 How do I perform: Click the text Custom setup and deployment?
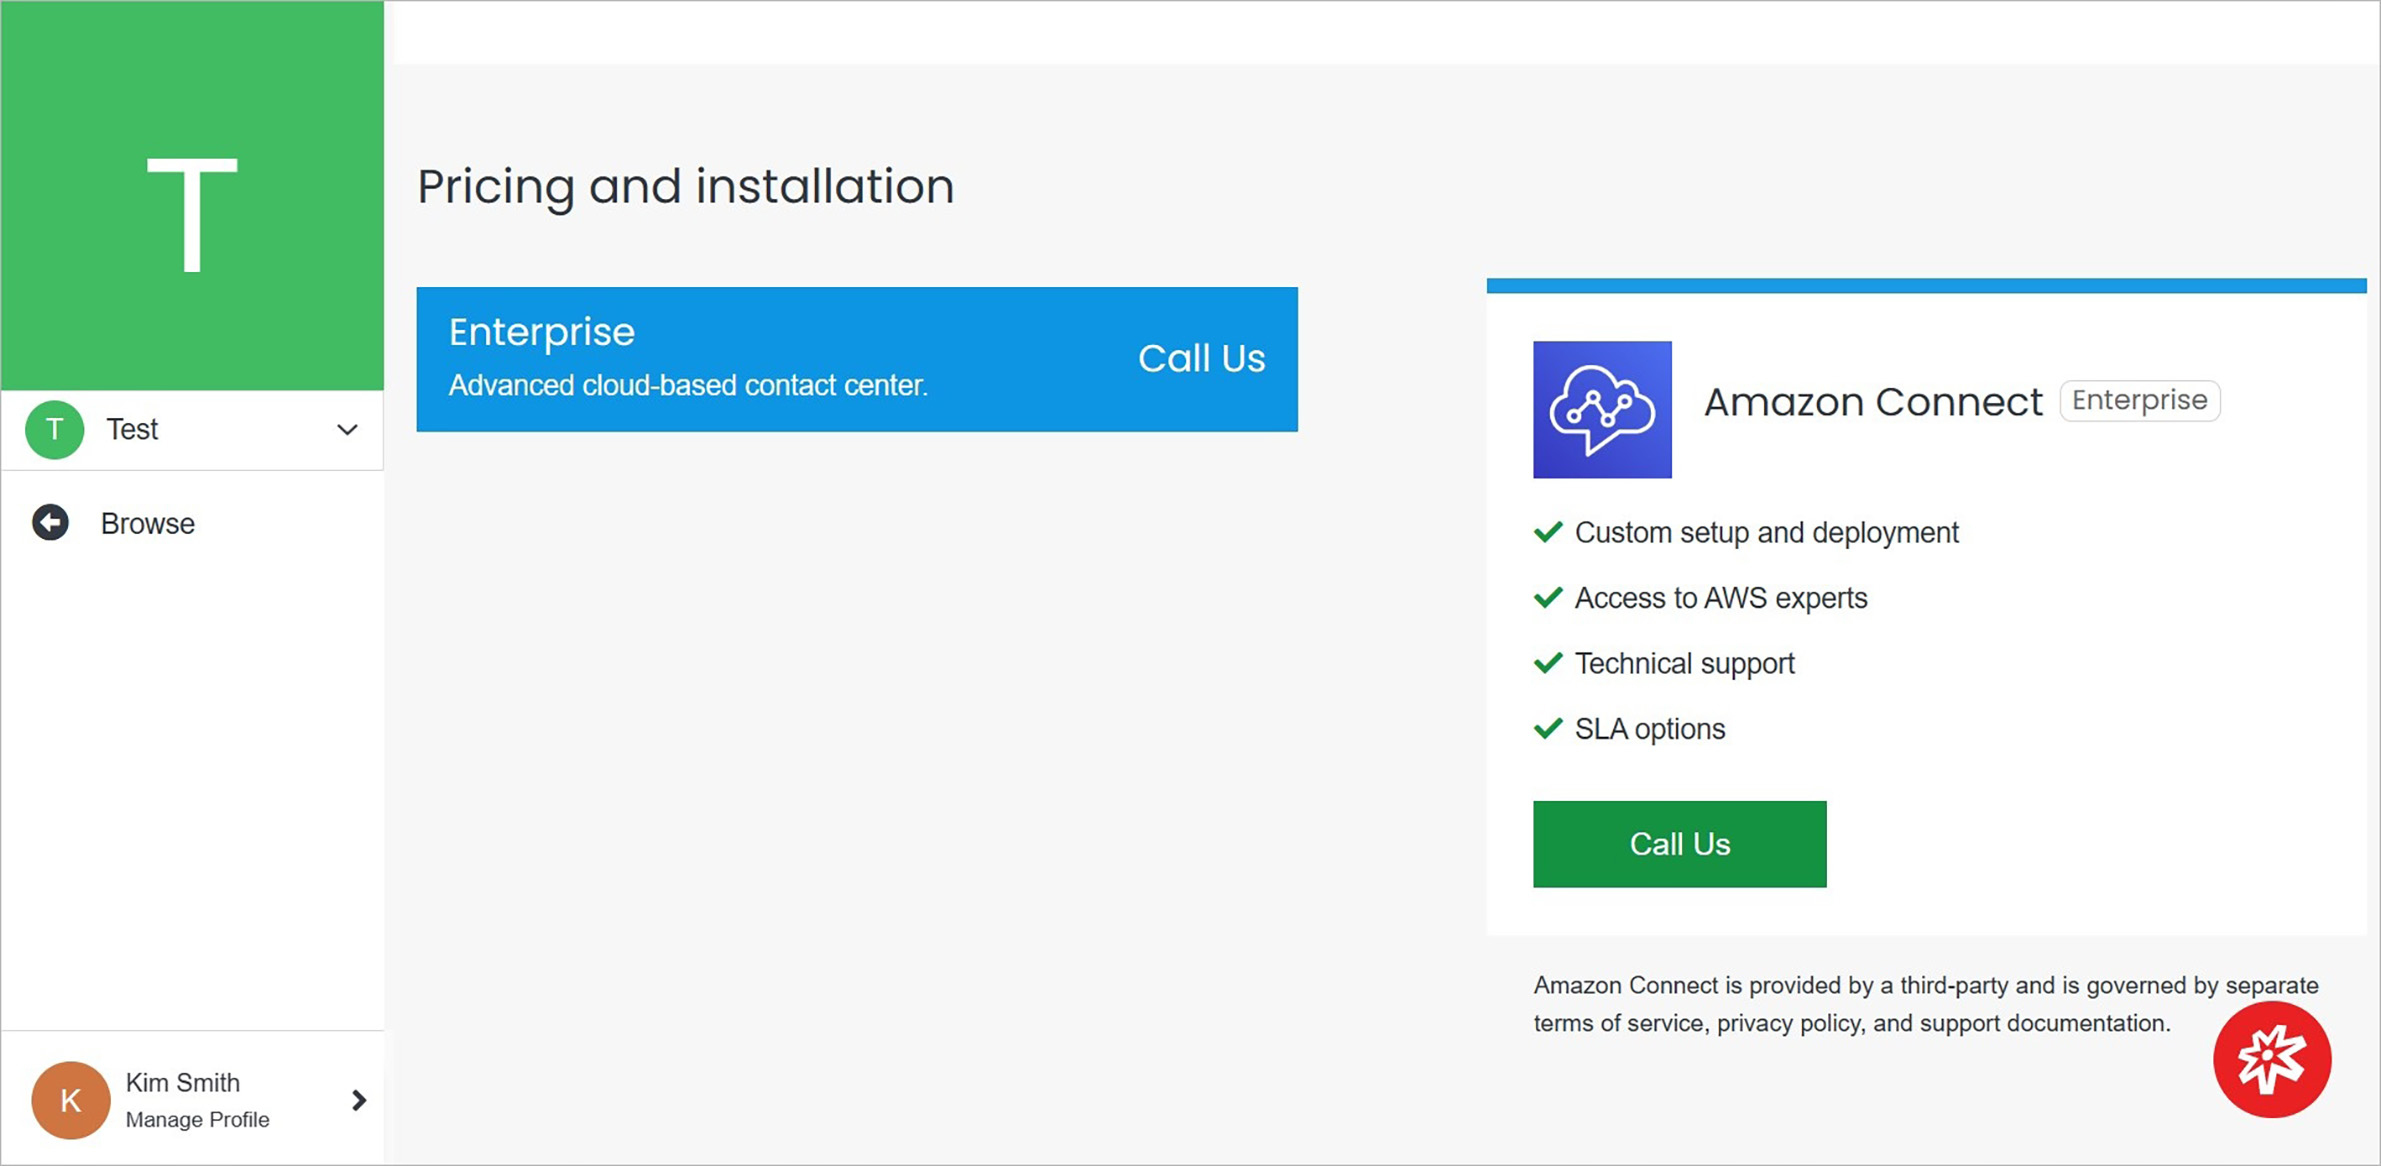coord(1766,533)
